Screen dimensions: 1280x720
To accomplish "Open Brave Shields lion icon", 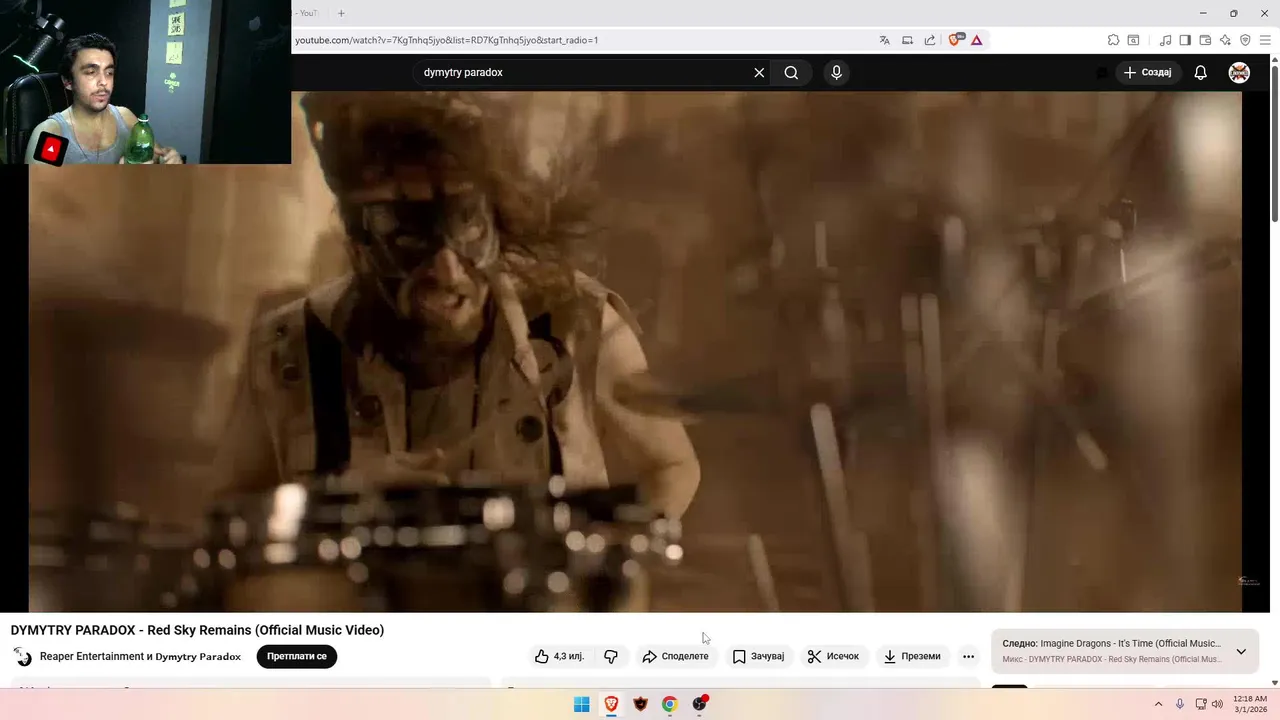I will (x=955, y=40).
